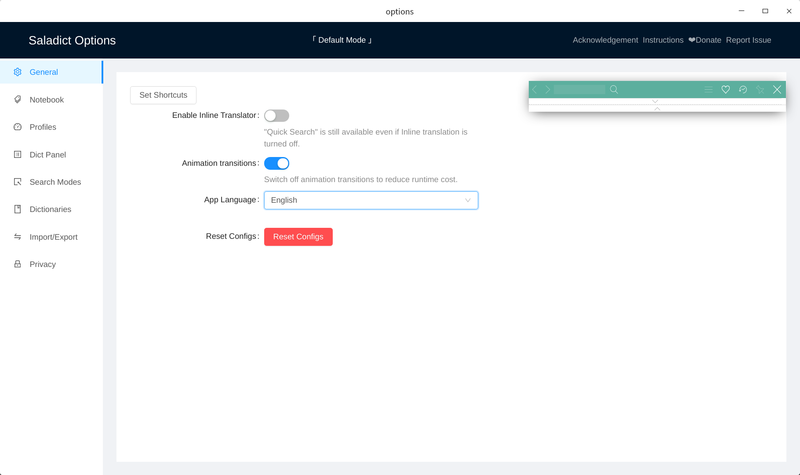
Task: Click the search magnifier in dict panel
Action: tap(614, 90)
